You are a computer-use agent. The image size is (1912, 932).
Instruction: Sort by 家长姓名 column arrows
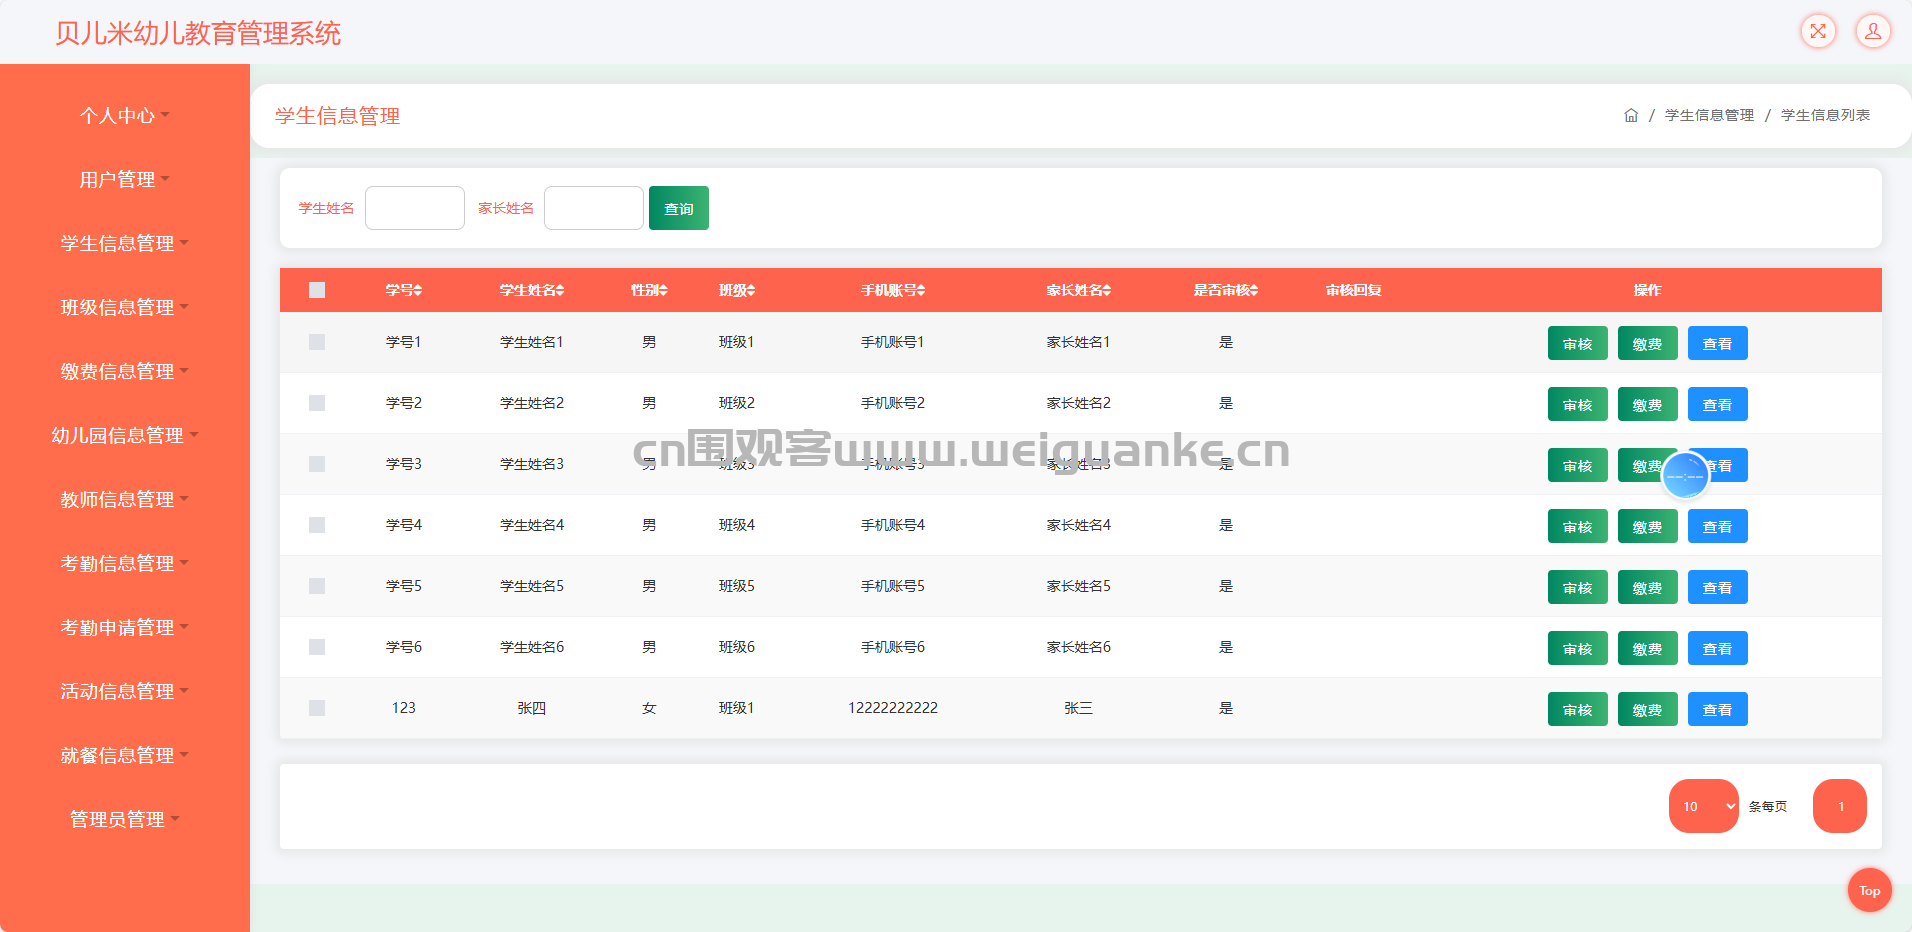[1107, 290]
